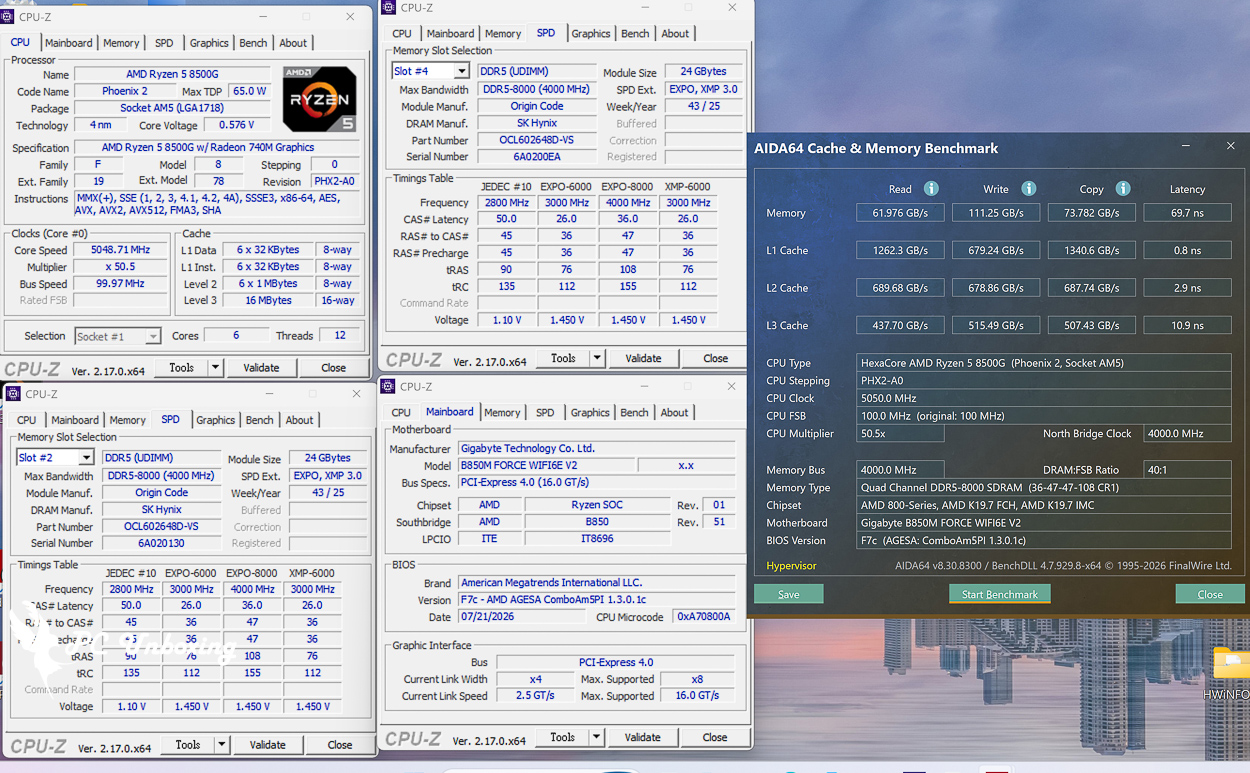This screenshot has width=1250, height=773.
Task: Expand Tools arrow in the CPU-Z Slot #2 window
Action: [x=222, y=745]
